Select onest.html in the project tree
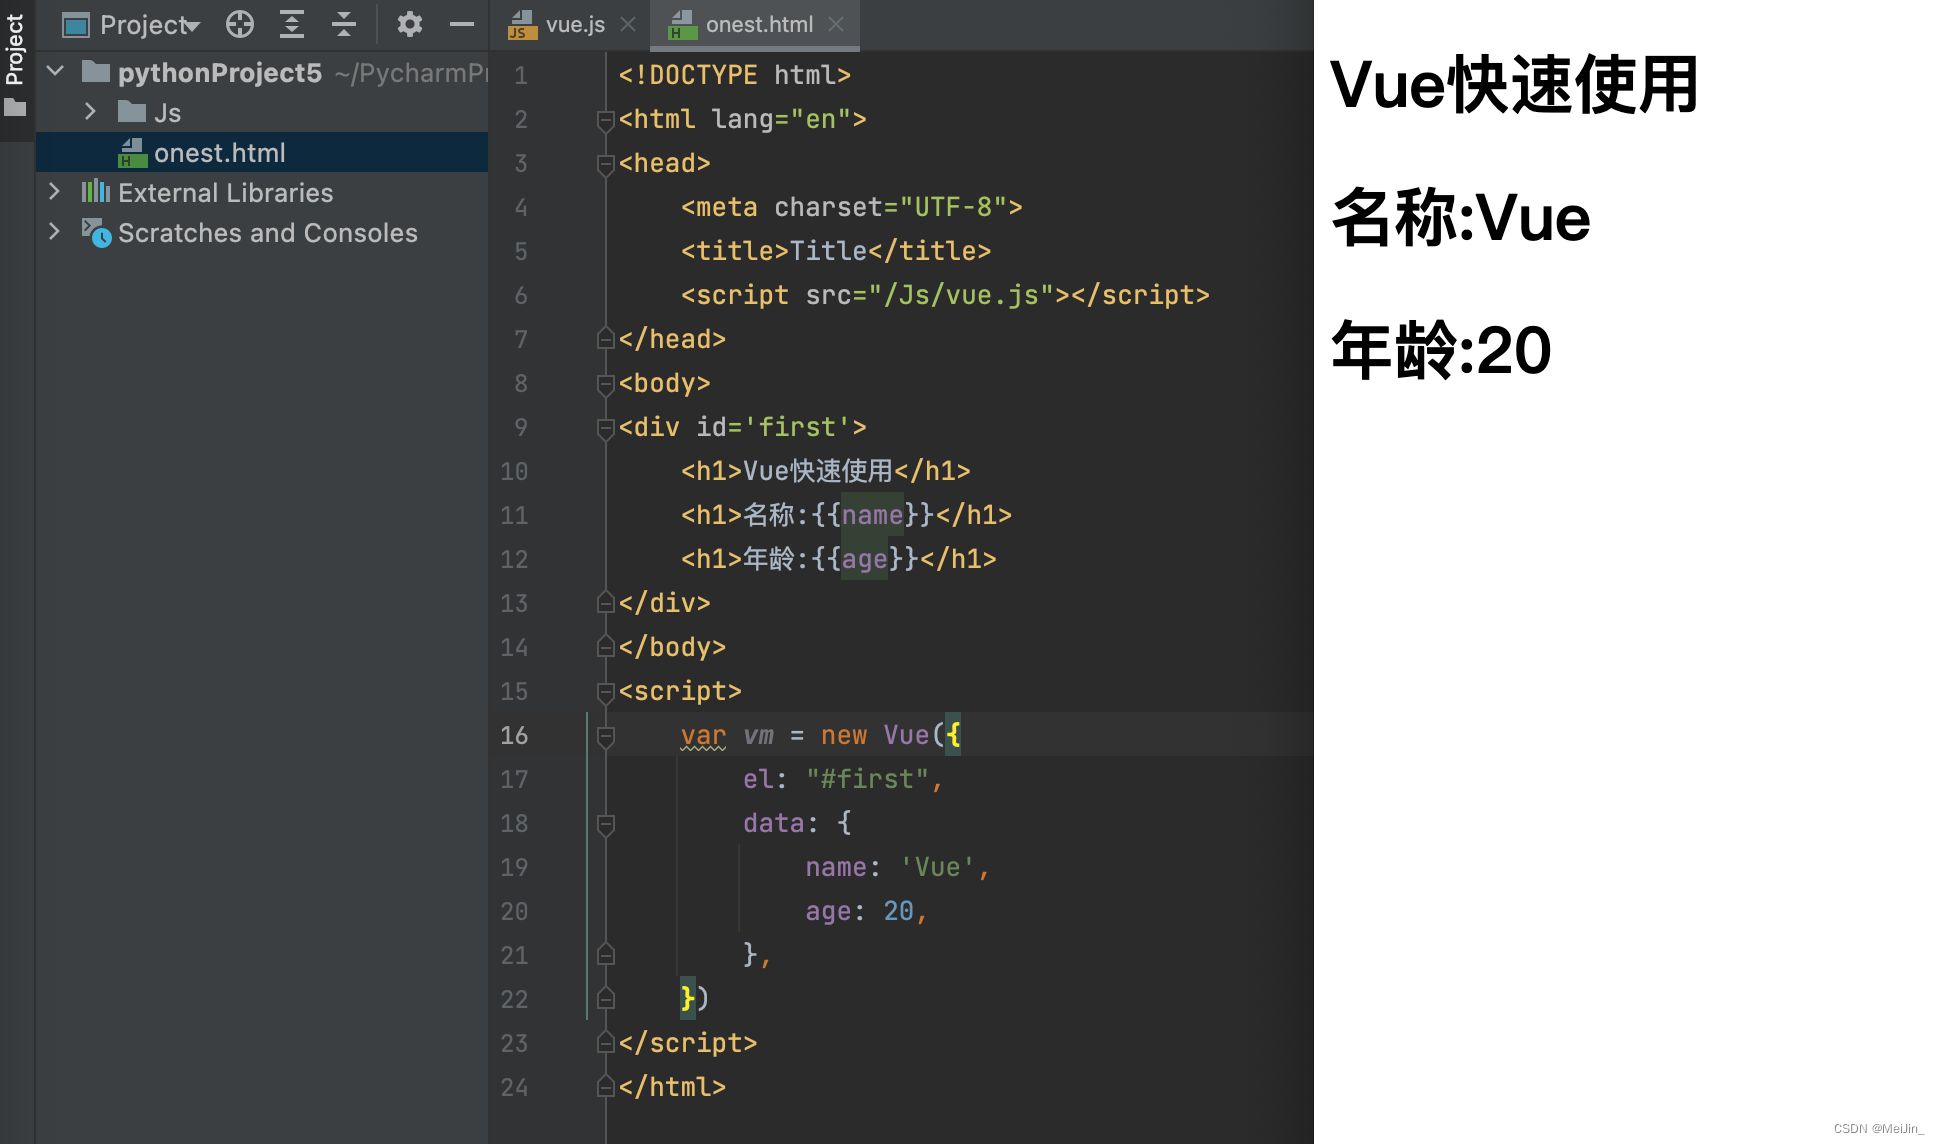Viewport: 1940px width, 1144px height. coord(262,152)
